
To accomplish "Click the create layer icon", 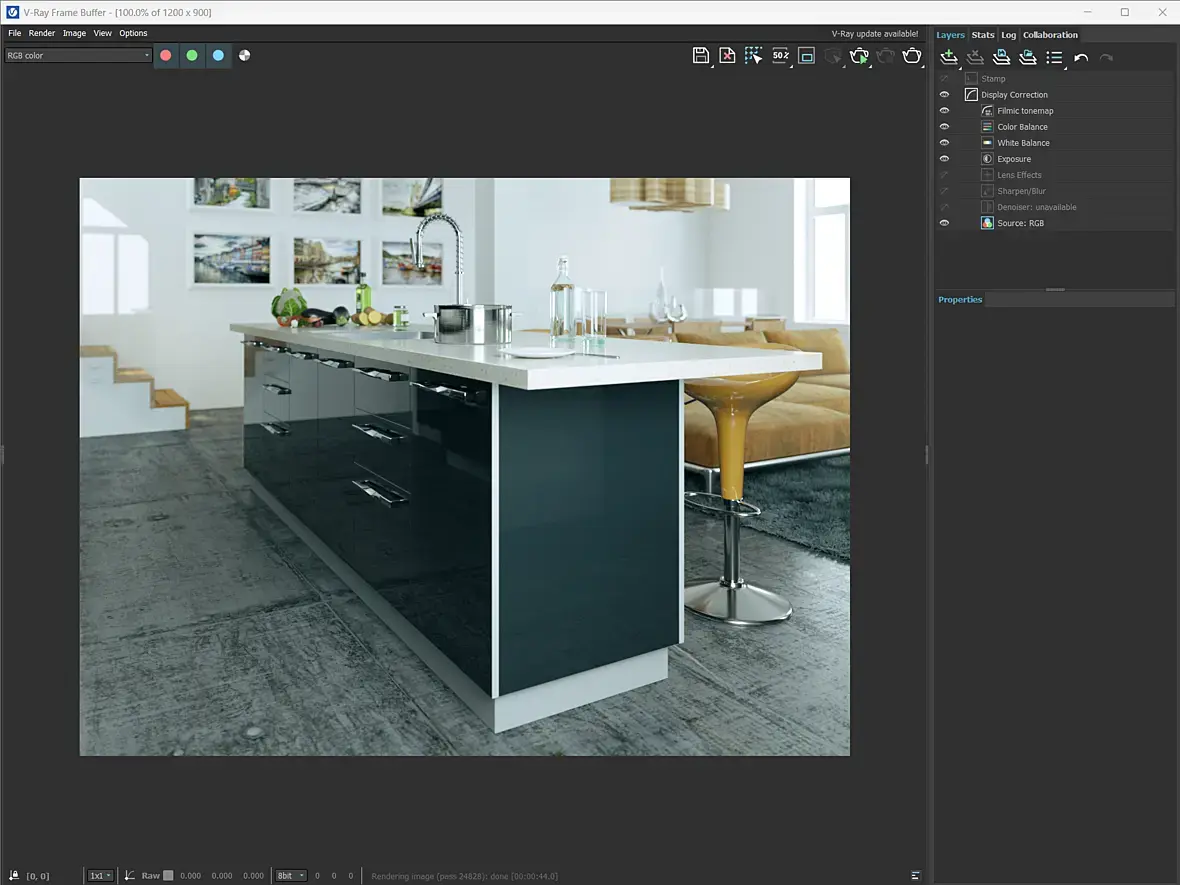I will tap(948, 58).
